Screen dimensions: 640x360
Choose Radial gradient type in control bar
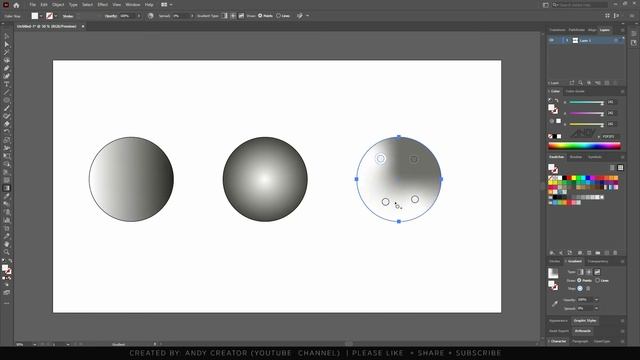233,16
